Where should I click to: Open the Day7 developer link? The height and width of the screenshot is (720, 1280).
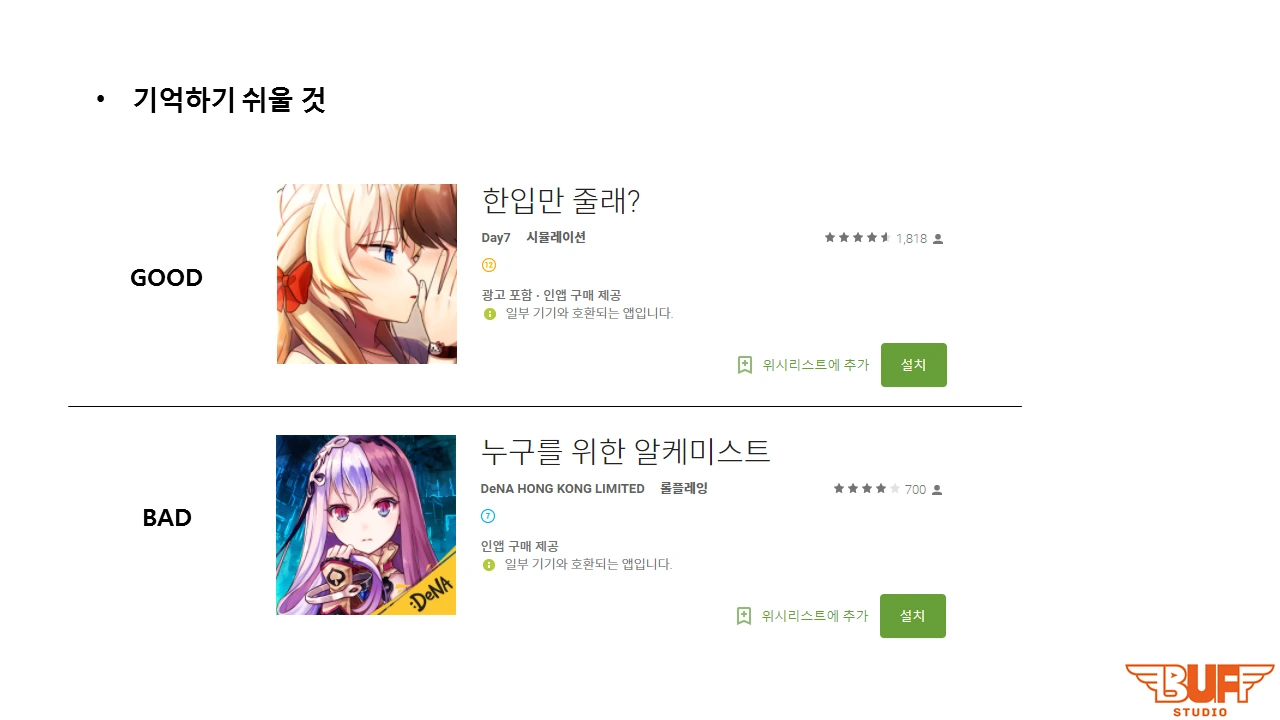496,238
